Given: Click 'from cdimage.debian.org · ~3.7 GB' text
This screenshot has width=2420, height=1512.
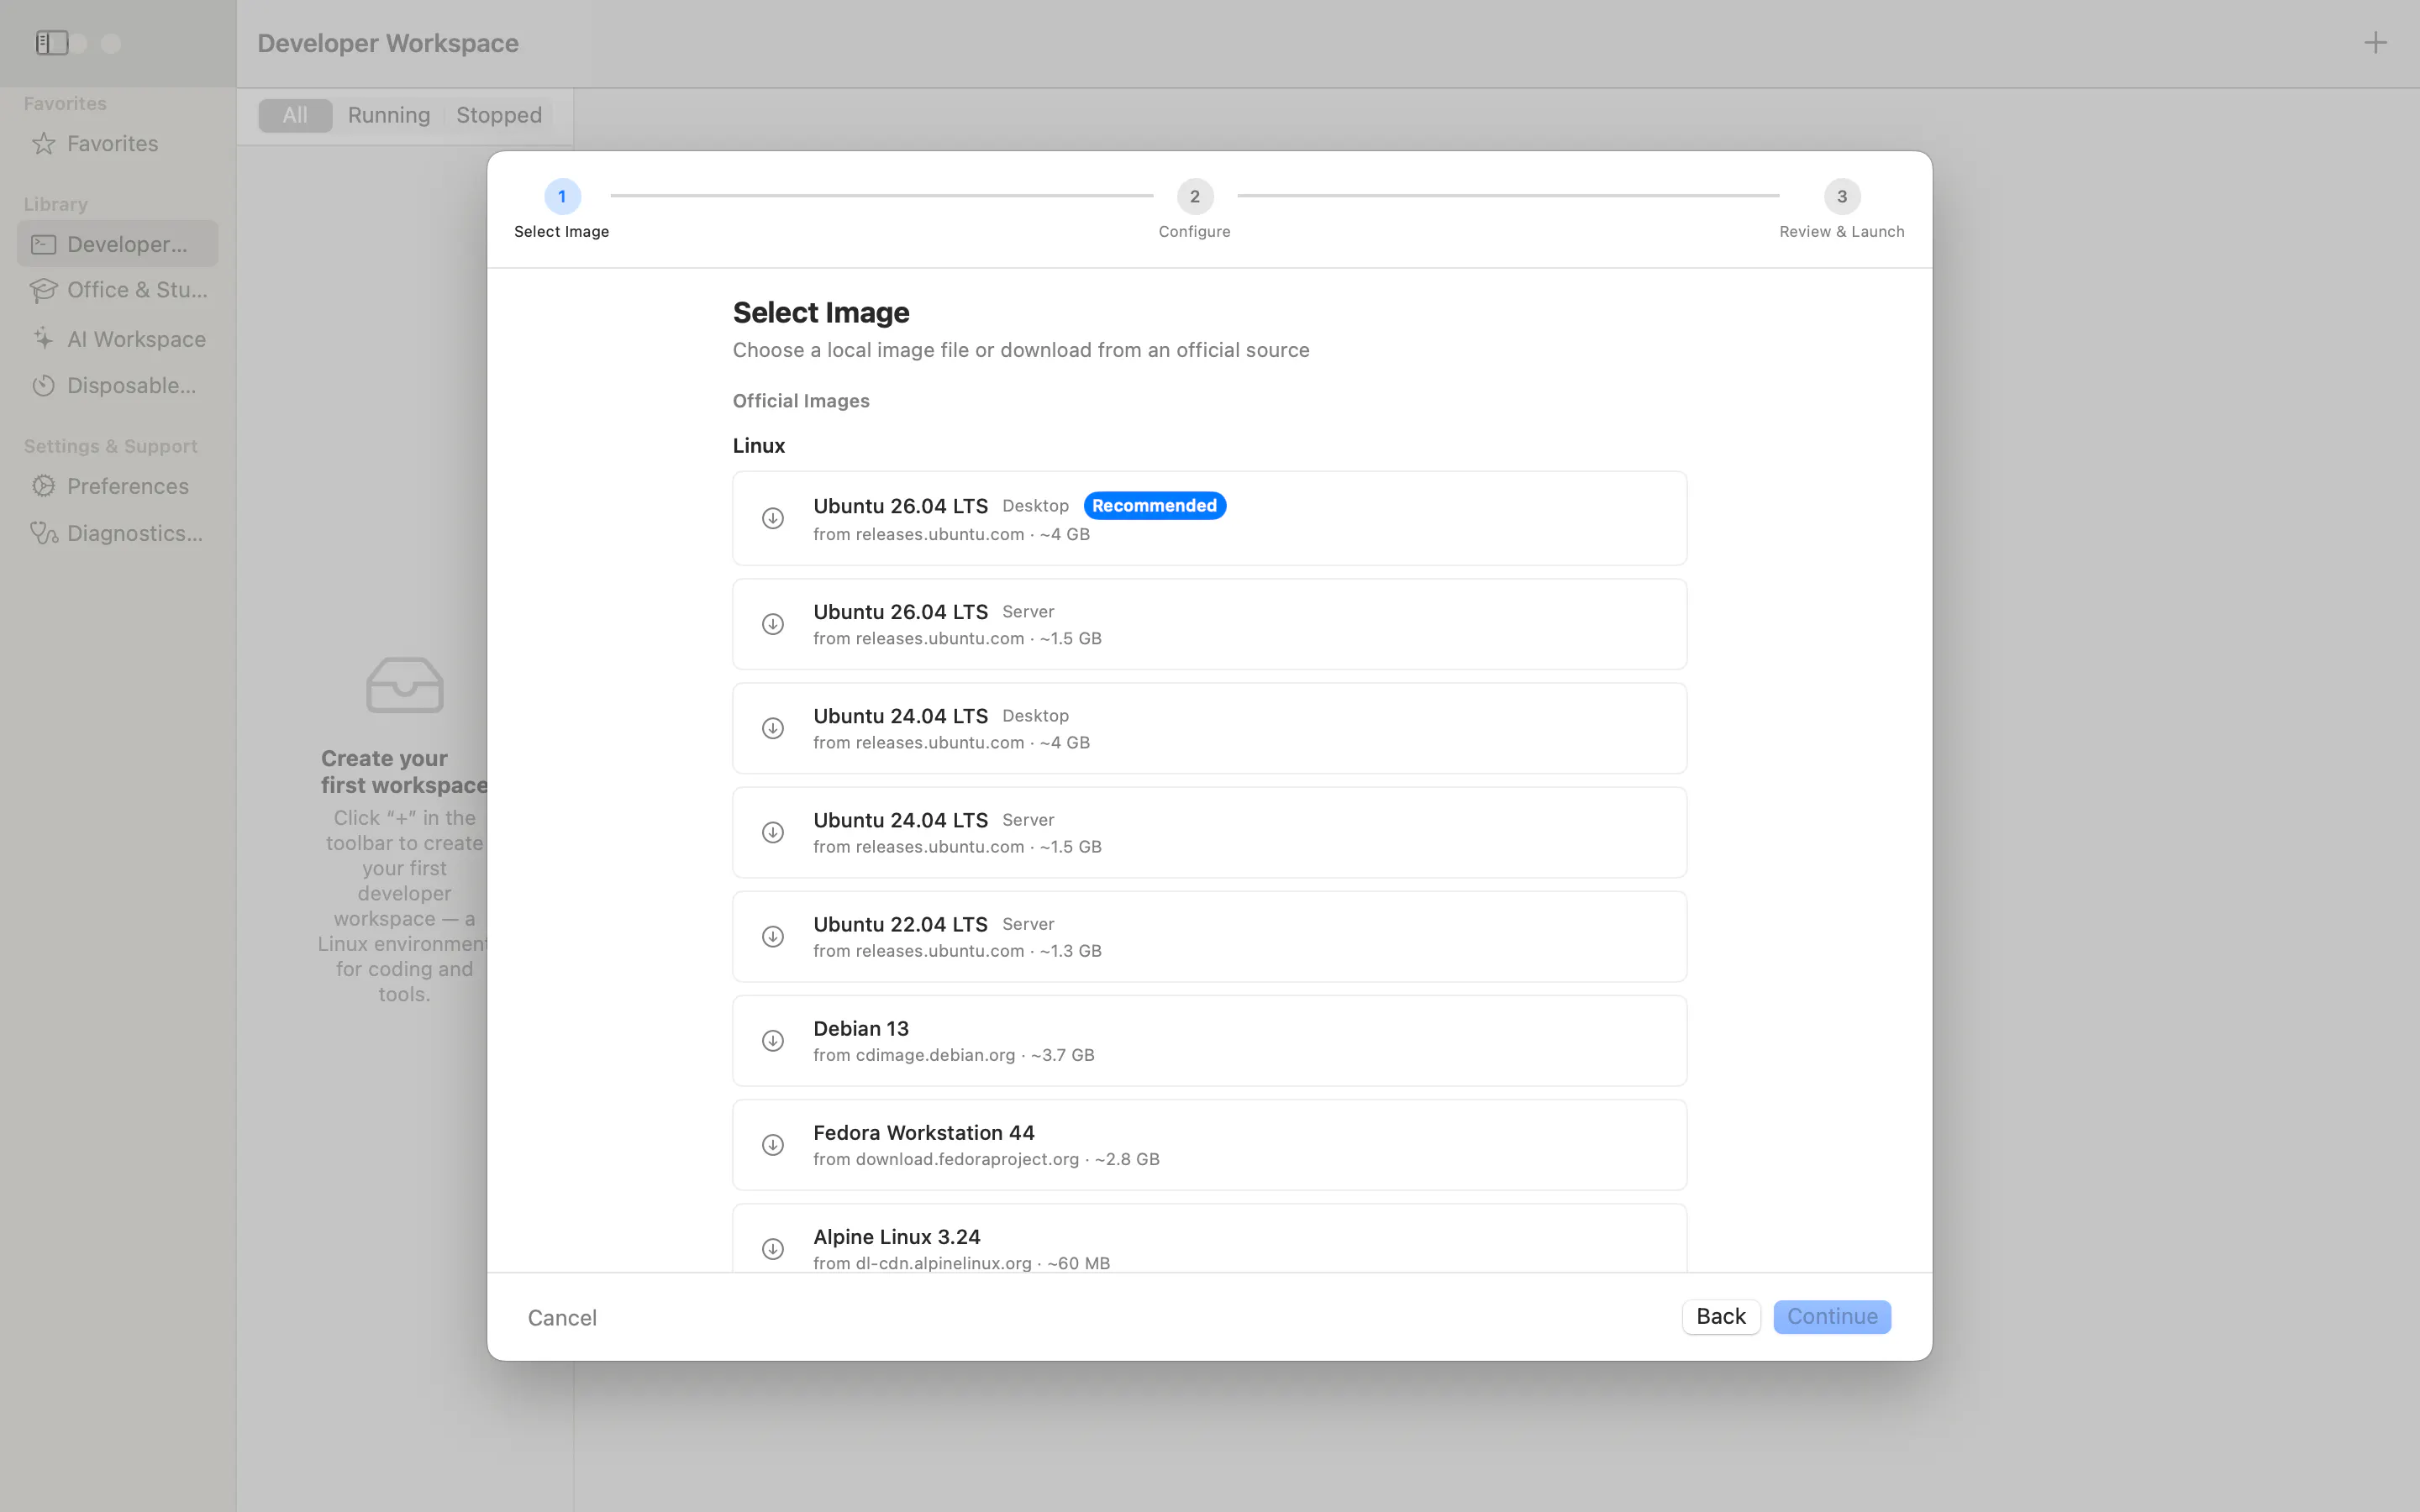Looking at the screenshot, I should click(x=954, y=1055).
